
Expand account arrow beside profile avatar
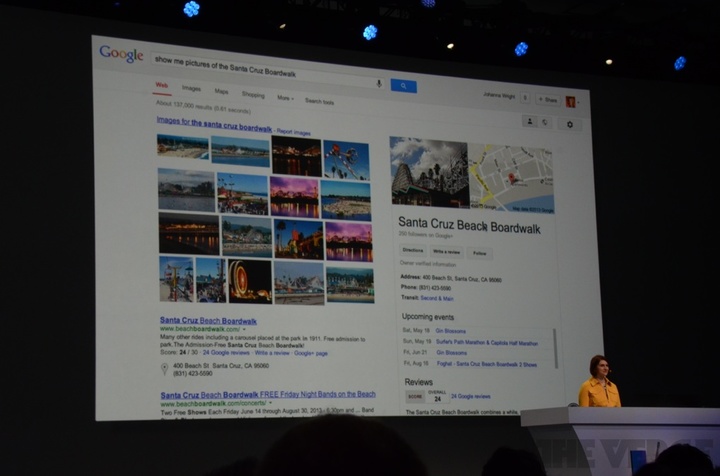tap(578, 103)
